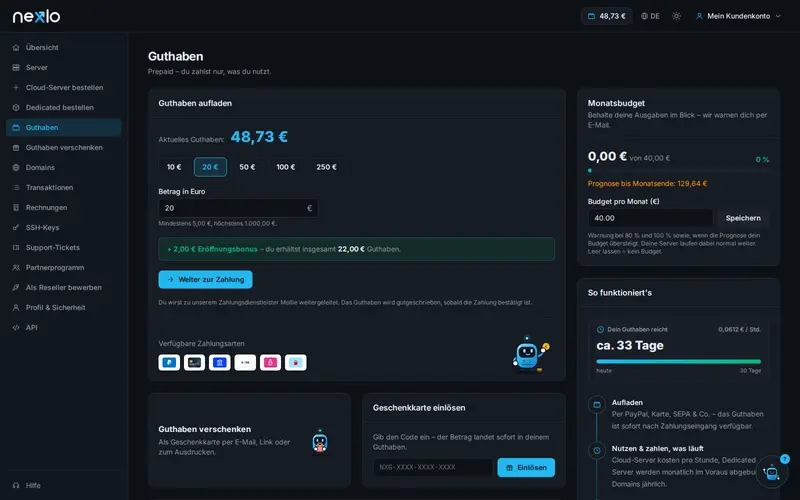Click the '0,0612 € / Std.' rate text
This screenshot has width=800, height=500.
(x=739, y=330)
